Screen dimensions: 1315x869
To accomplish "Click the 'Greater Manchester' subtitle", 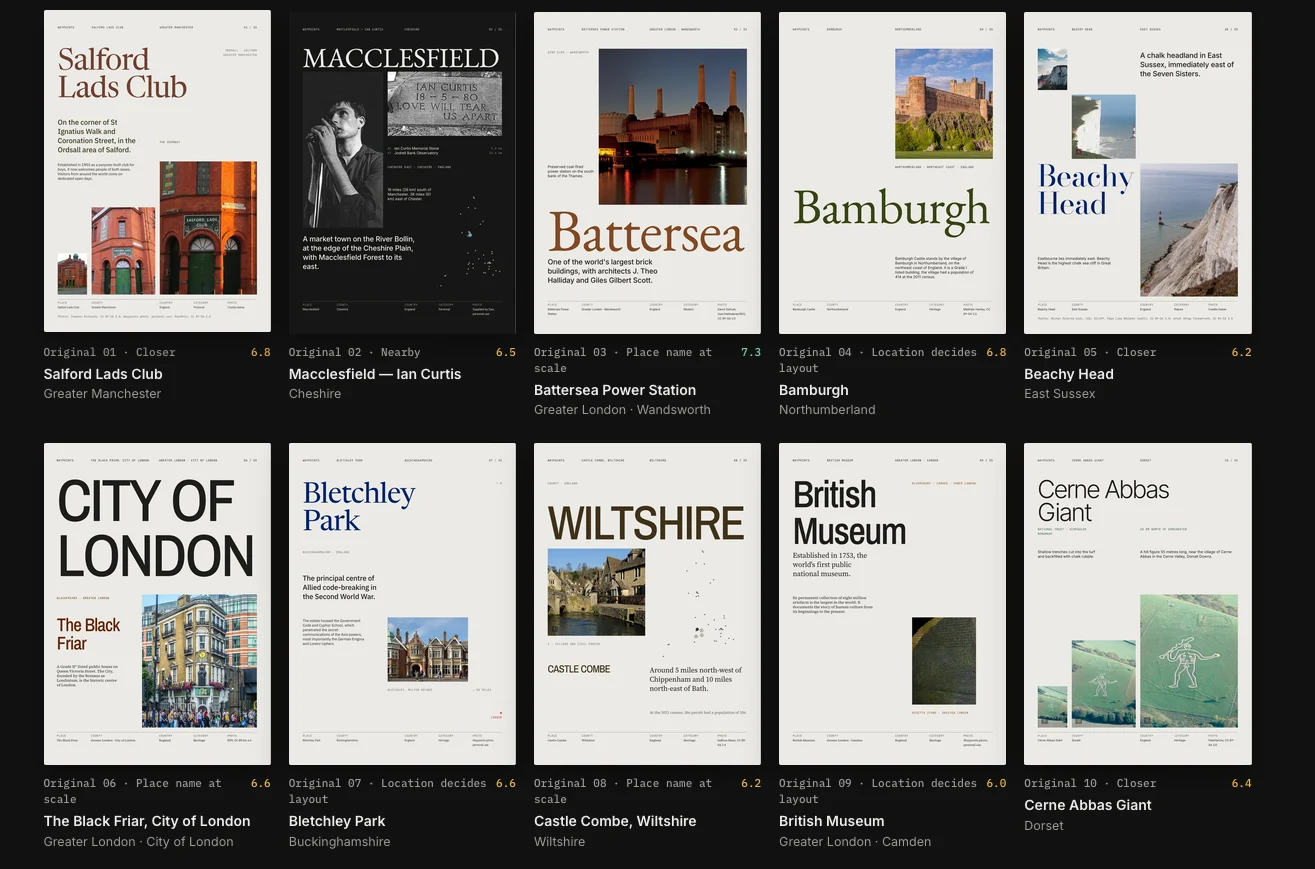I will click(102, 394).
